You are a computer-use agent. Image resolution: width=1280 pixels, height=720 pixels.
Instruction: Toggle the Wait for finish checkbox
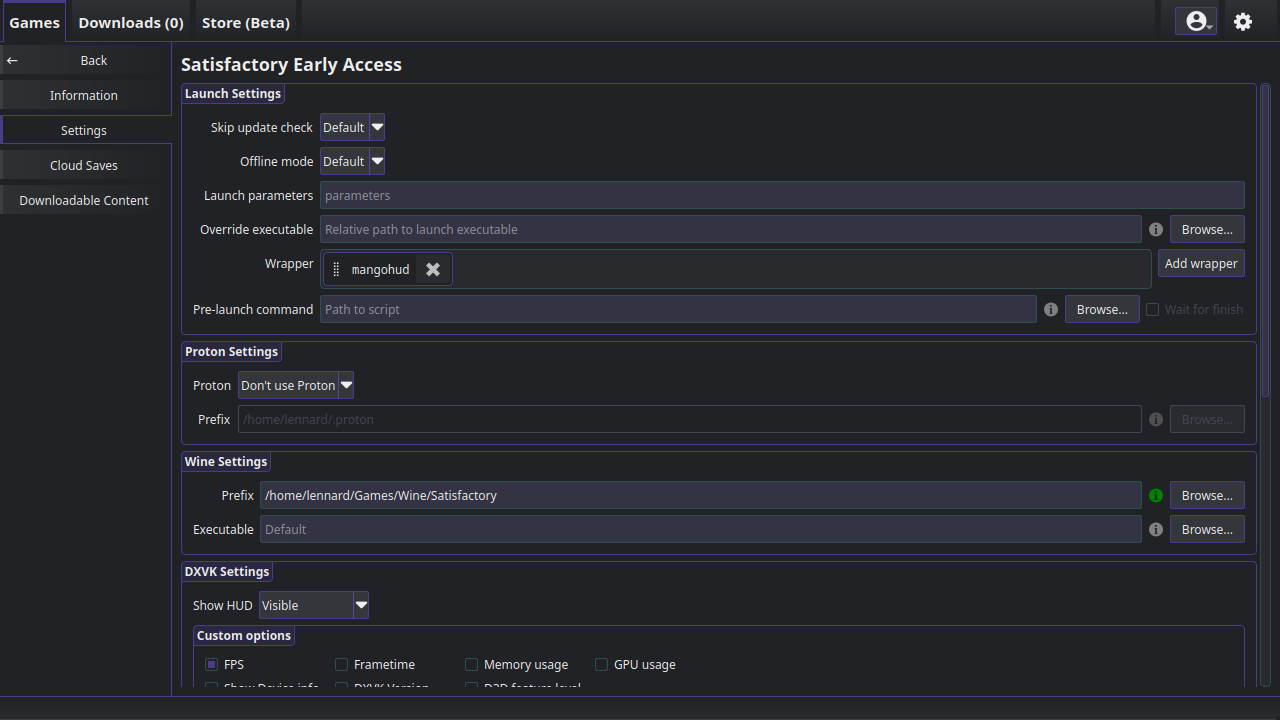point(1152,309)
